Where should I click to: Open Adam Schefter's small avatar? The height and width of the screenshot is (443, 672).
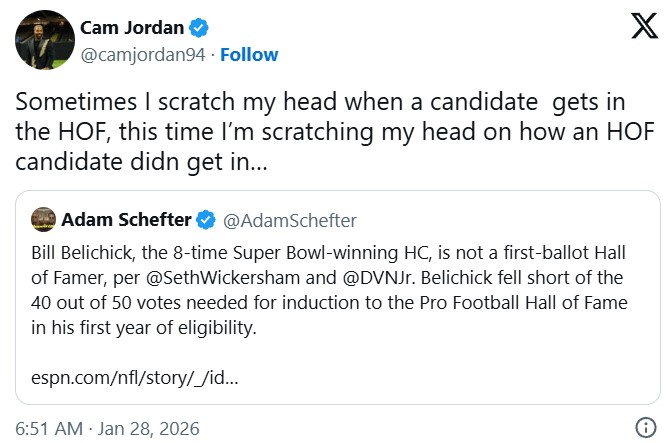pyautogui.click(x=43, y=220)
